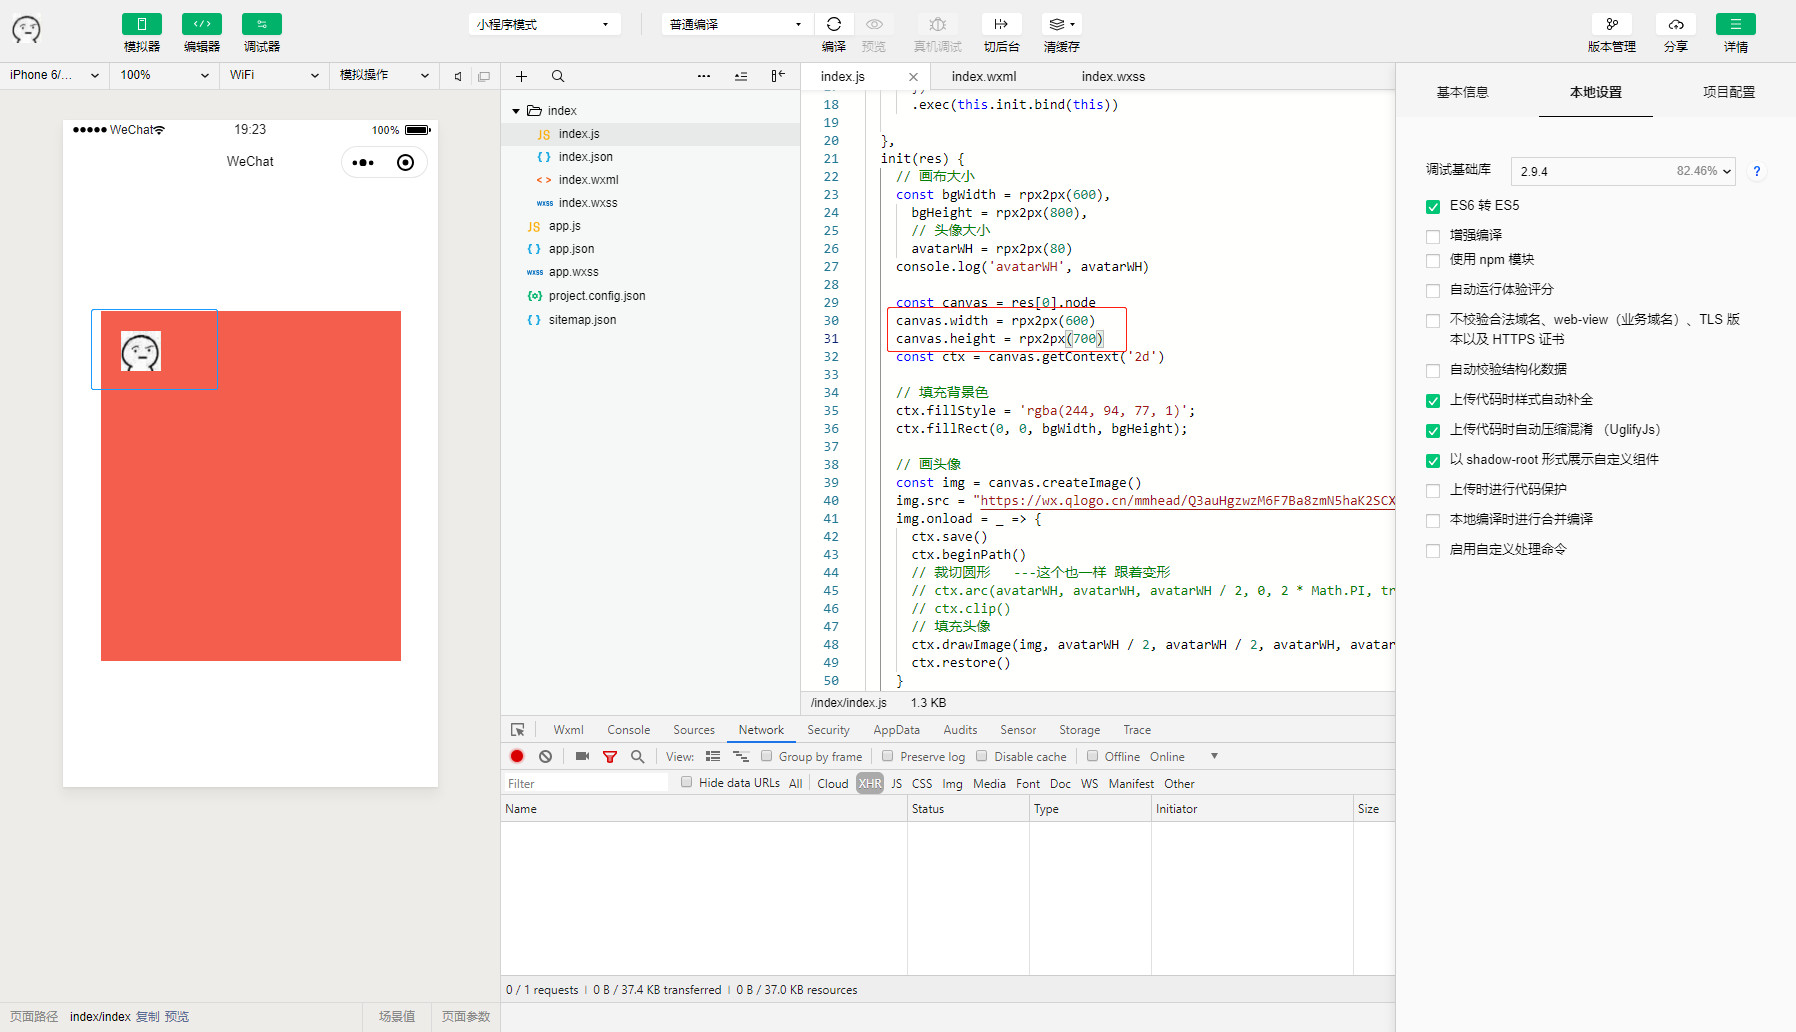This screenshot has height=1032, width=1796.
Task: Open the 普通编译 compile dropdown
Action: coord(737,24)
